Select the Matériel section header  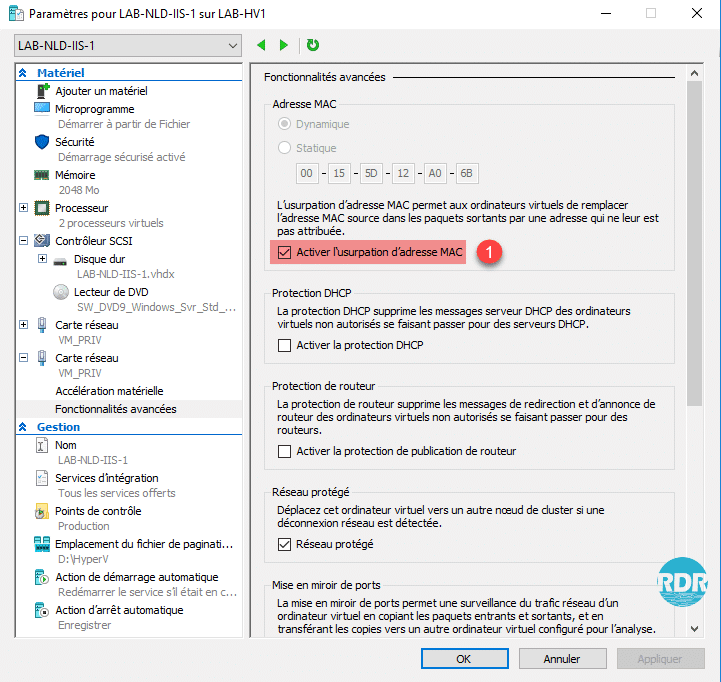click(x=61, y=73)
